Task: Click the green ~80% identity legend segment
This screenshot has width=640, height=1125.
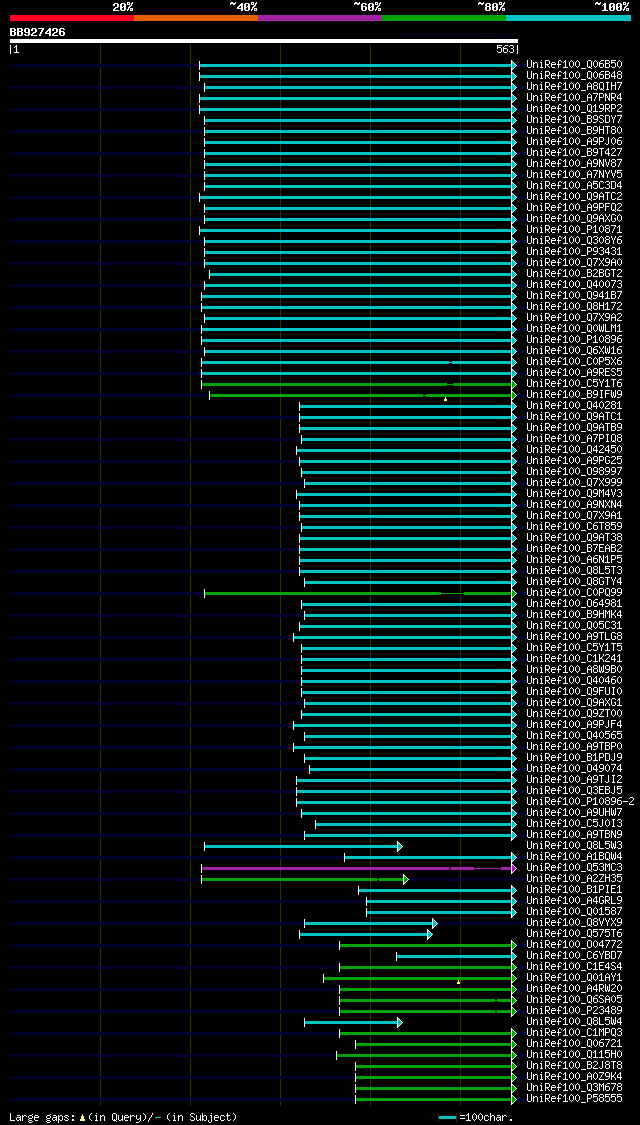Action: coord(444,17)
